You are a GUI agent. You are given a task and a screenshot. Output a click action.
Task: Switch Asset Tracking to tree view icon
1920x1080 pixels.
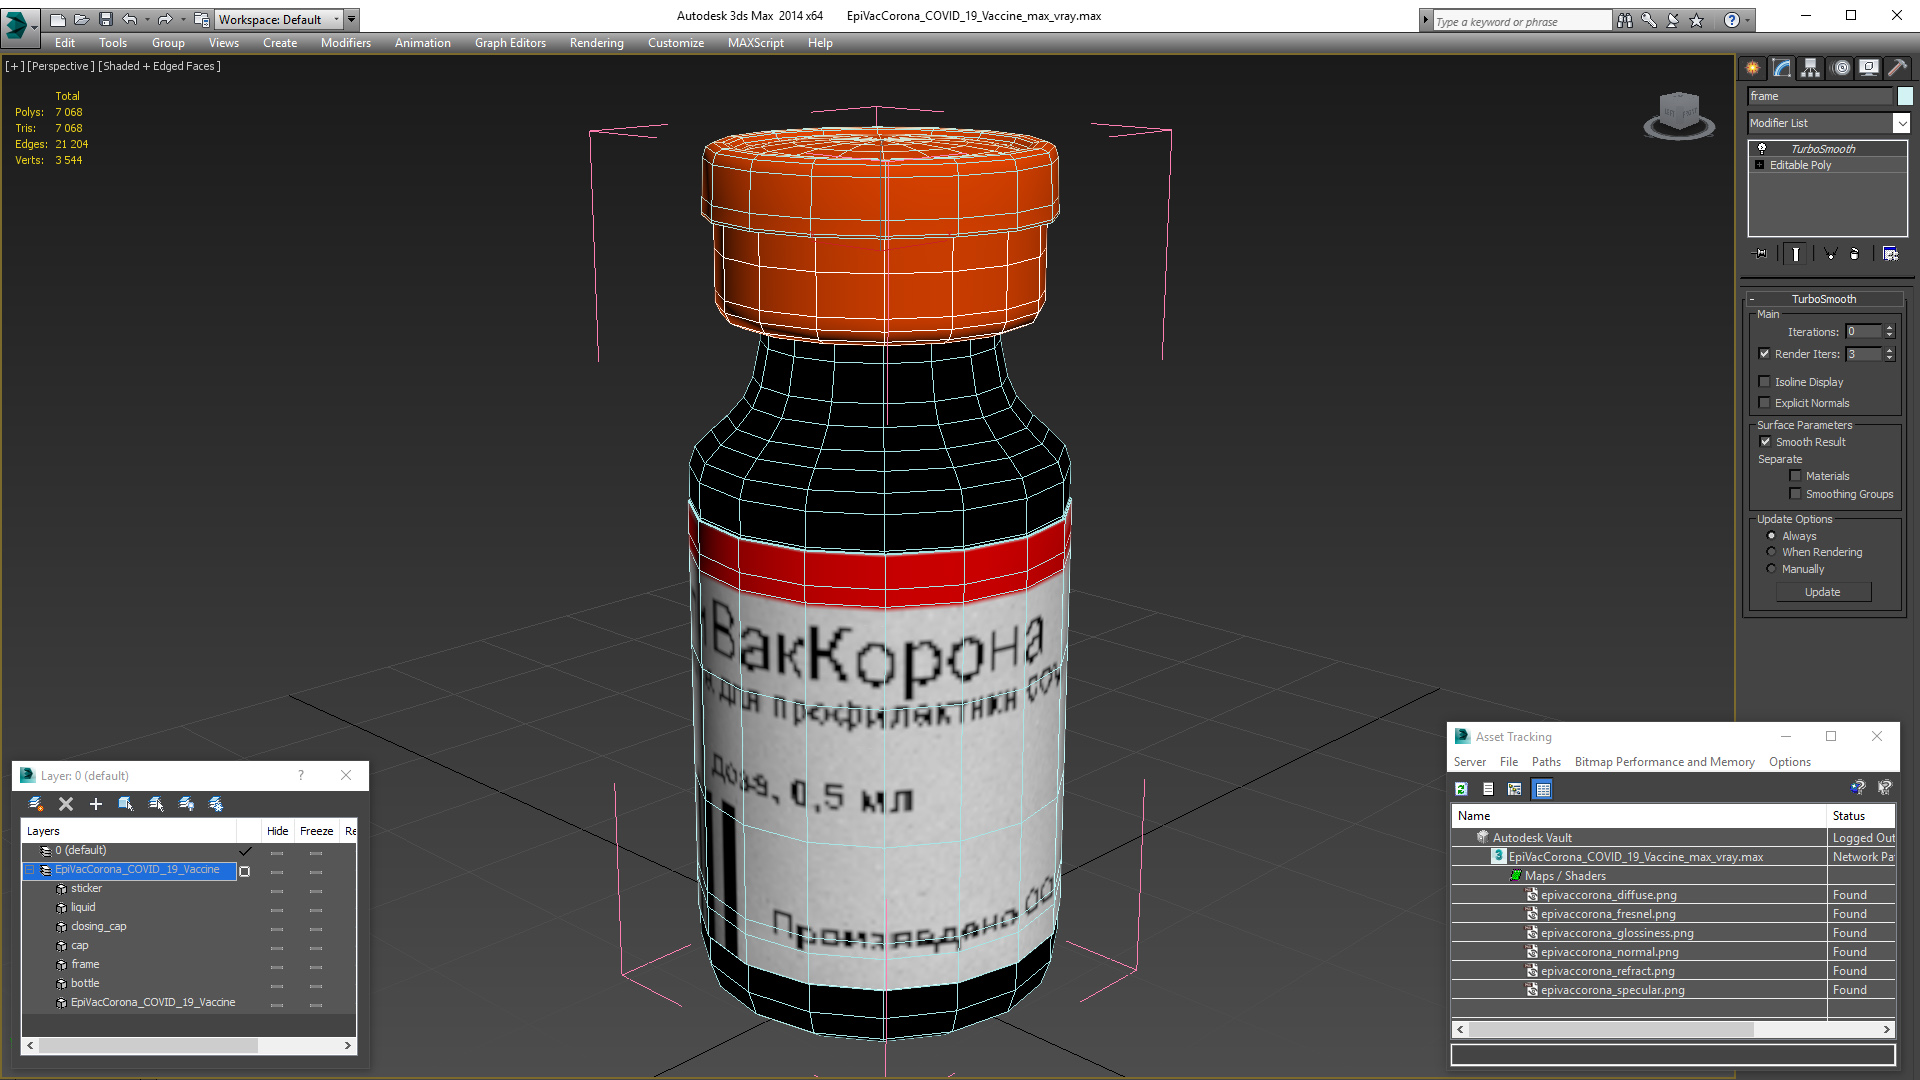(x=1515, y=789)
